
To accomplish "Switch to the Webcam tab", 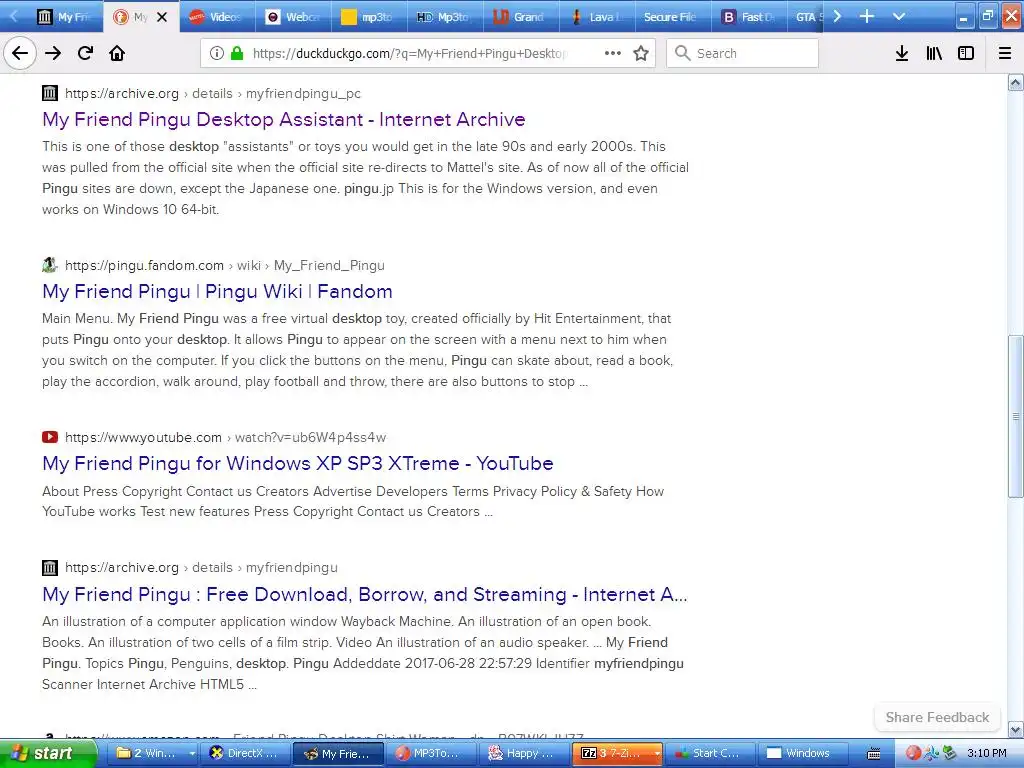I will [x=293, y=17].
